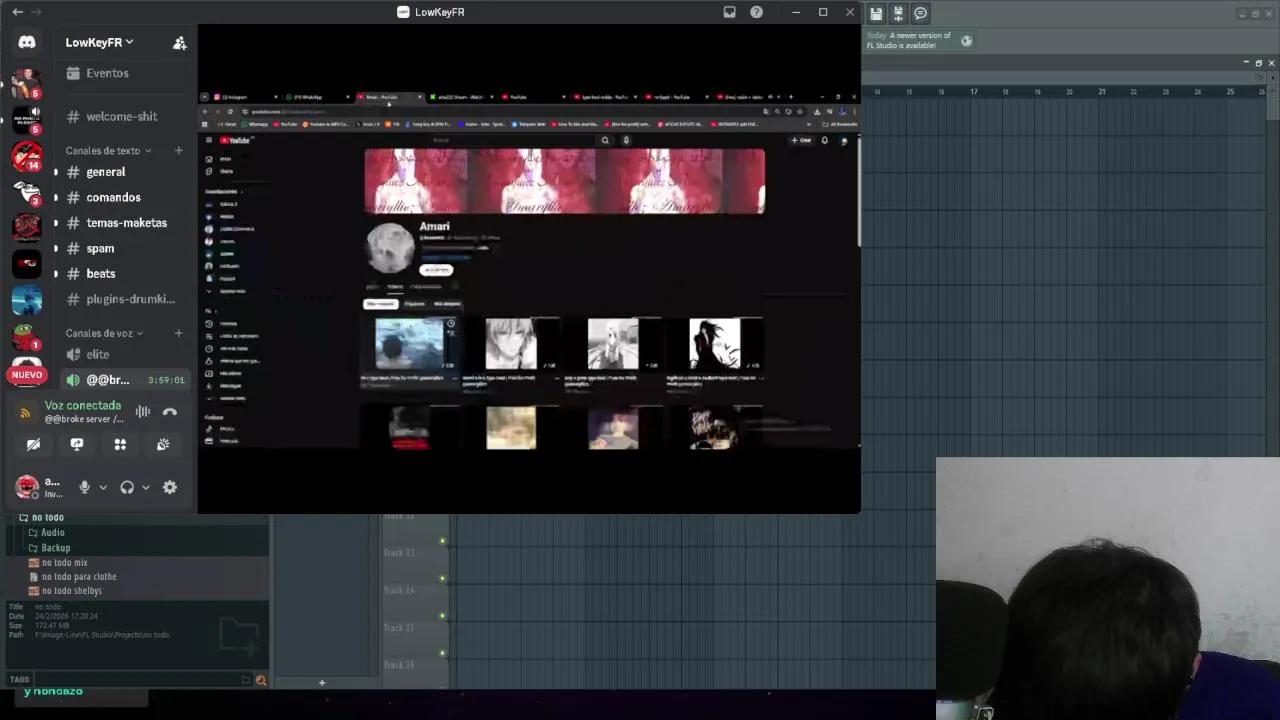Open own user avatar profile panel
Image resolution: width=1280 pixels, height=720 pixels.
click(x=27, y=487)
